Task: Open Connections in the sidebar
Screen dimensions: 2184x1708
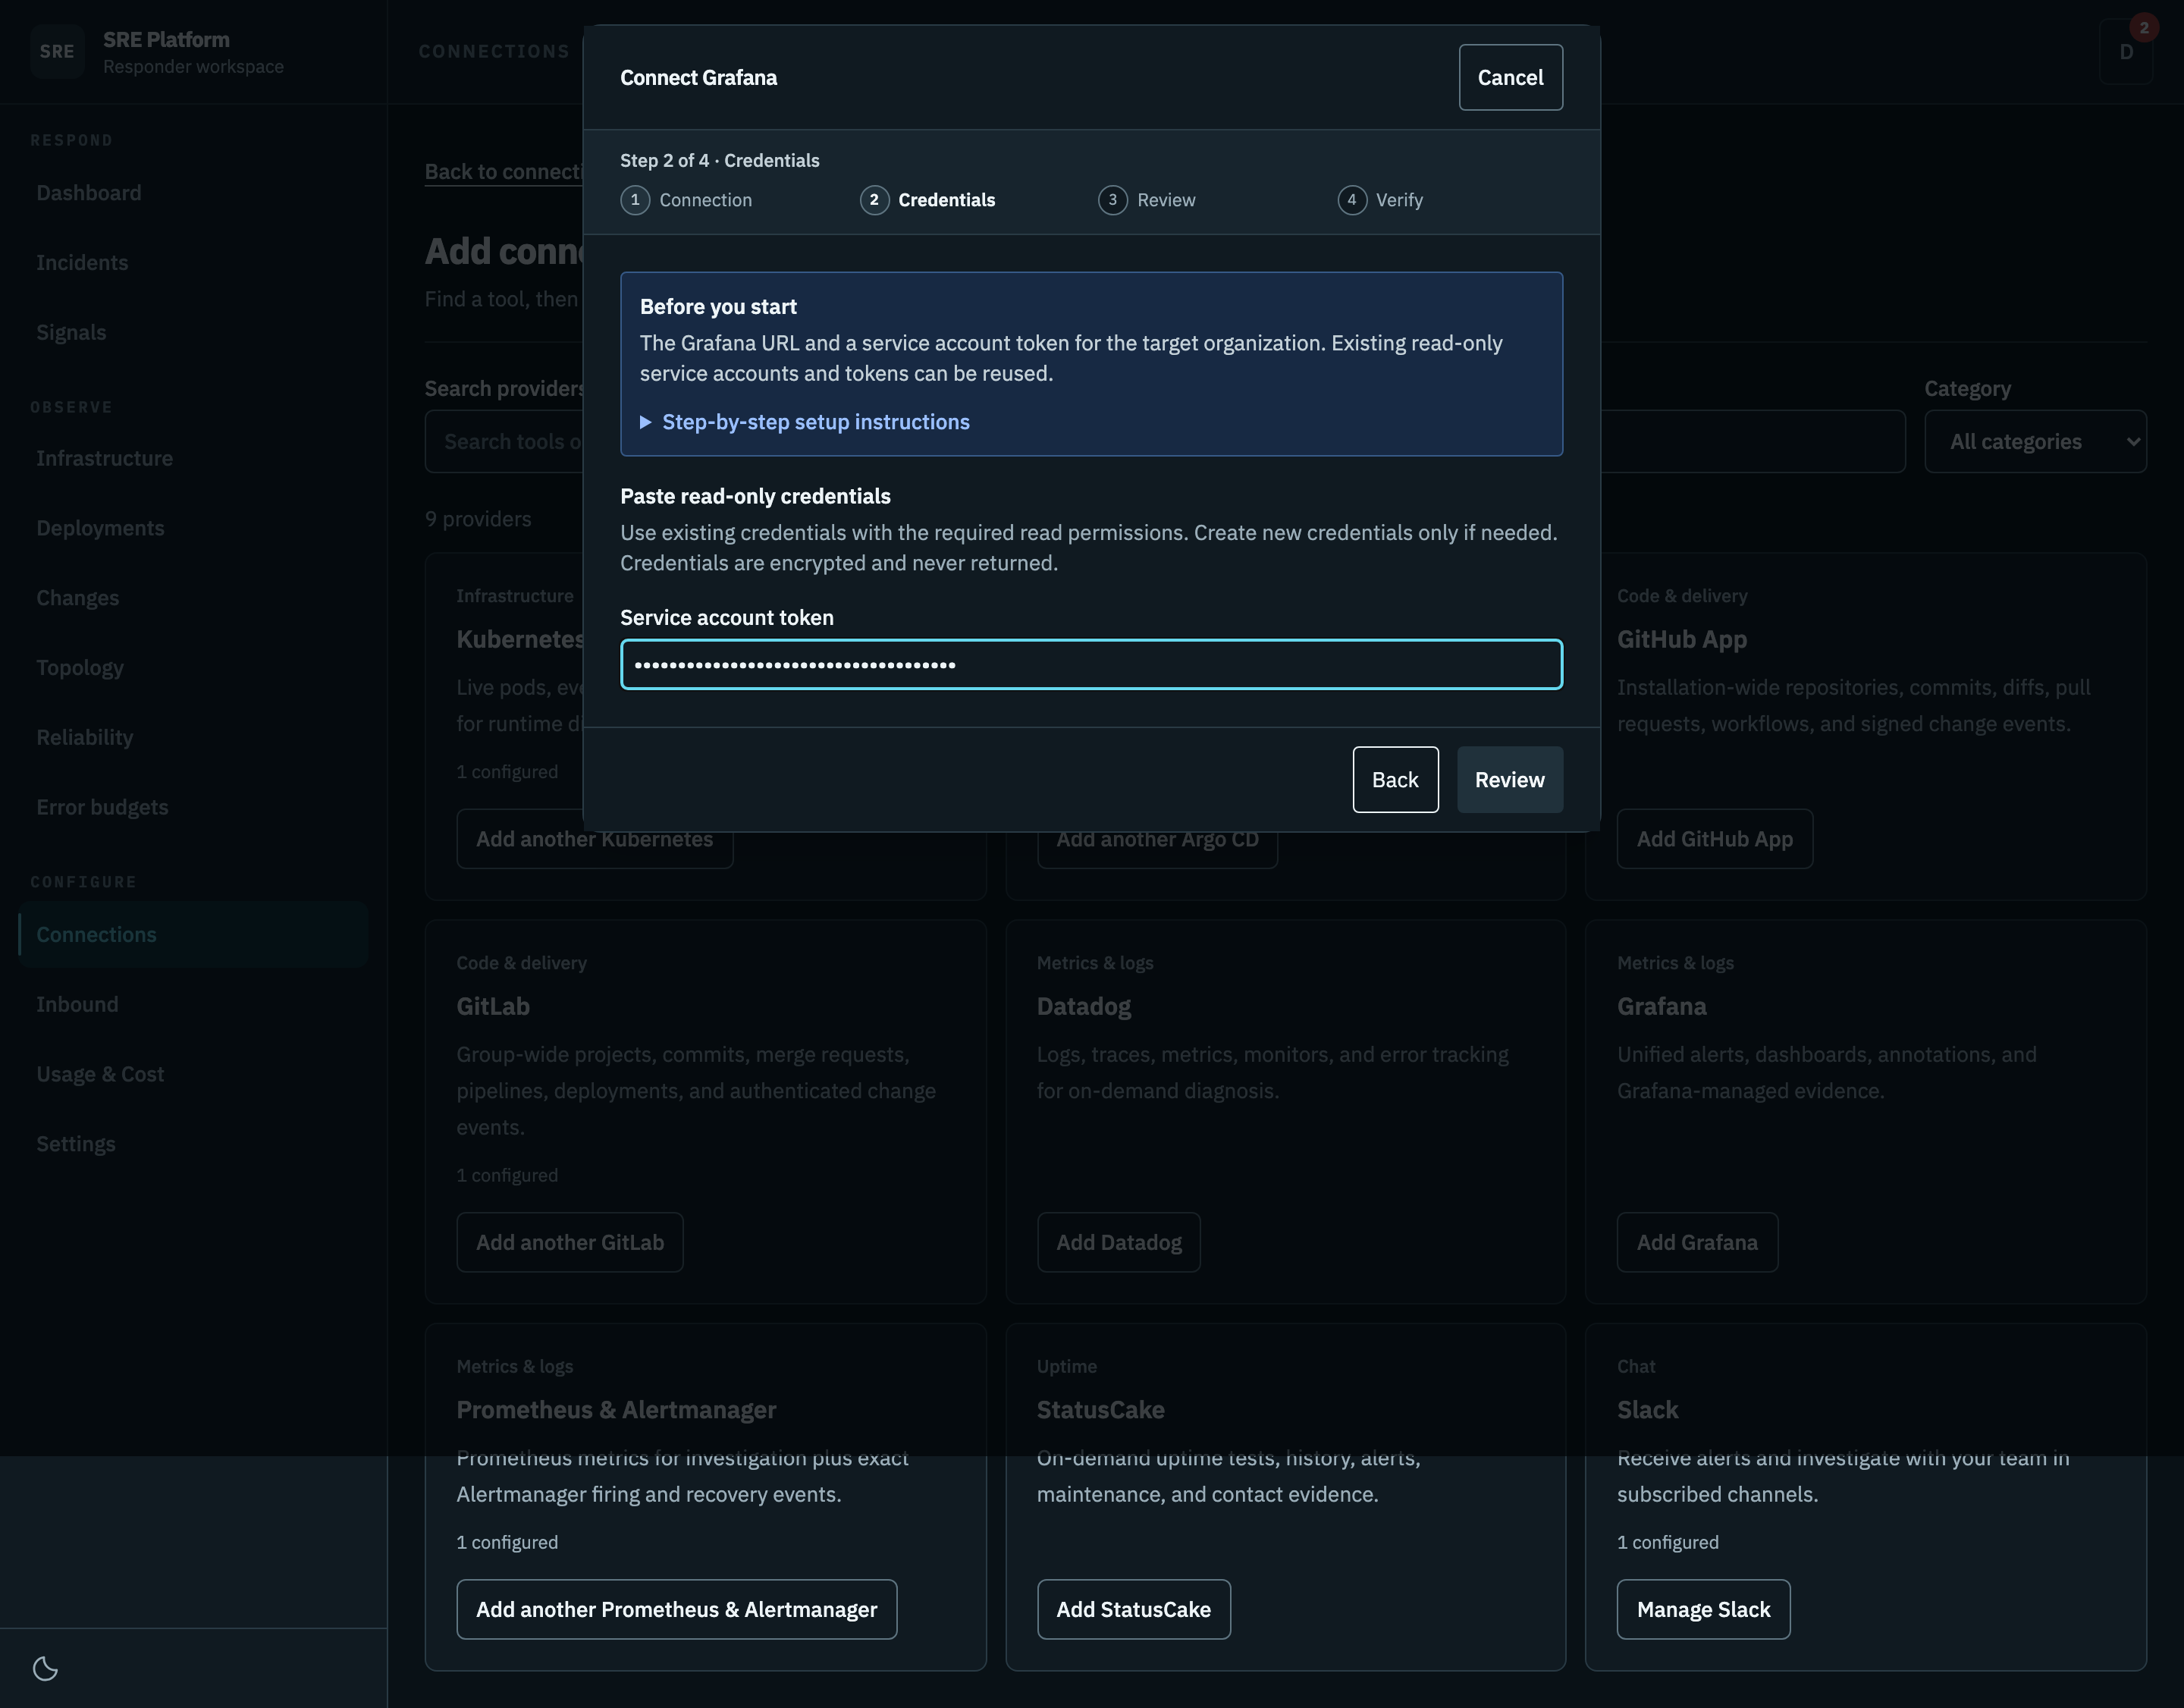Action: click(x=193, y=935)
